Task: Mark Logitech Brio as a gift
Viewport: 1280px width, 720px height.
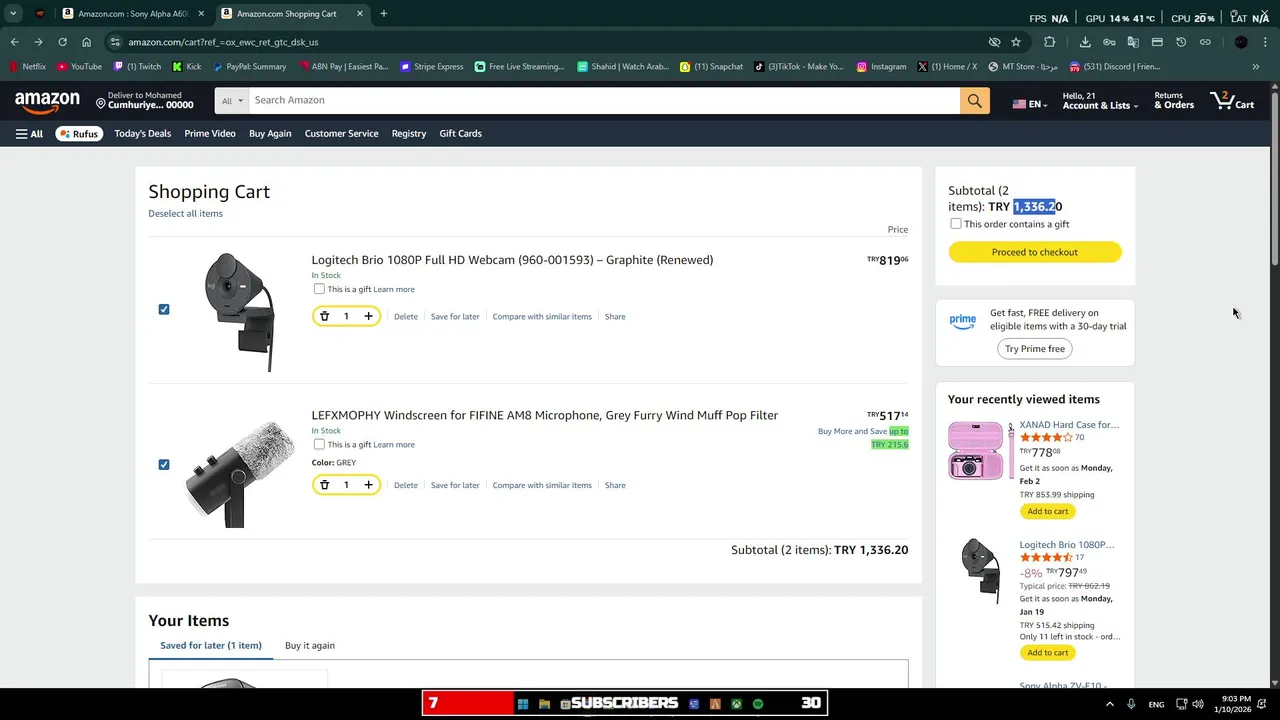Action: (319, 289)
